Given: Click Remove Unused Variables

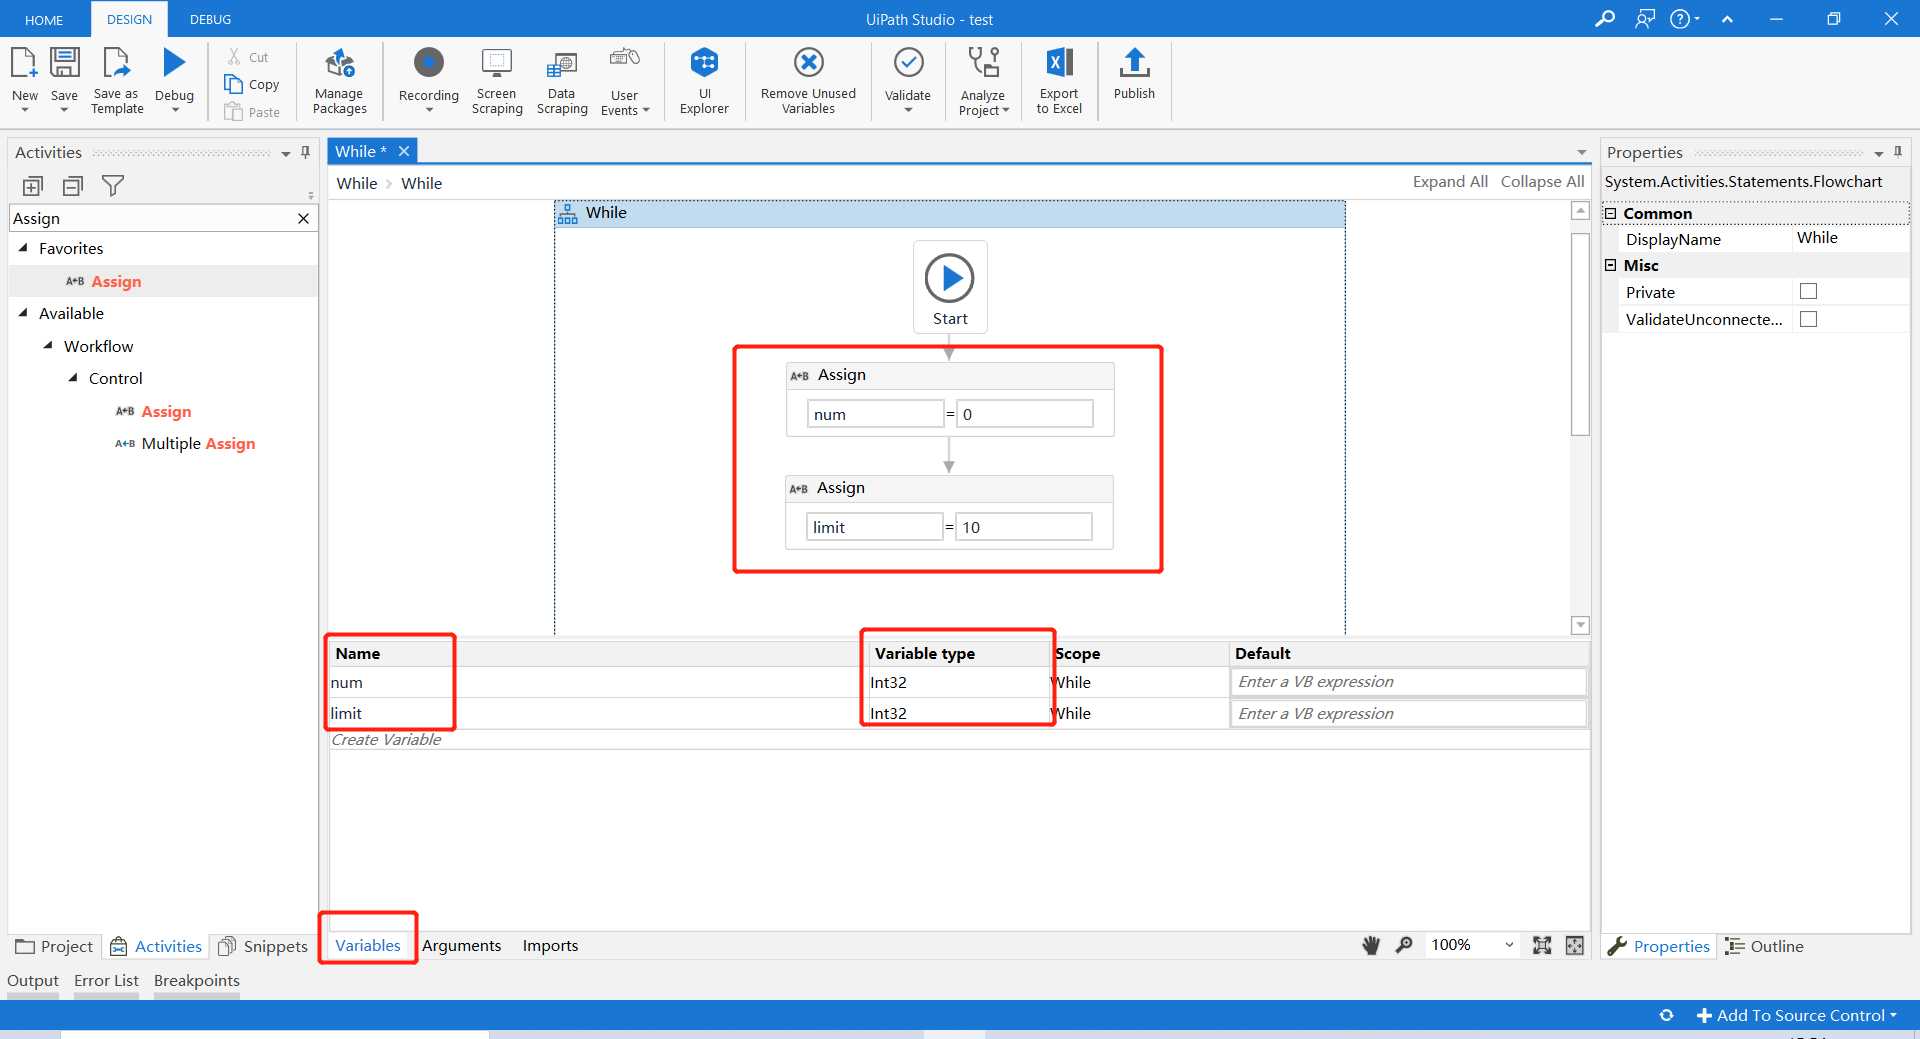Looking at the screenshot, I should tap(808, 80).
